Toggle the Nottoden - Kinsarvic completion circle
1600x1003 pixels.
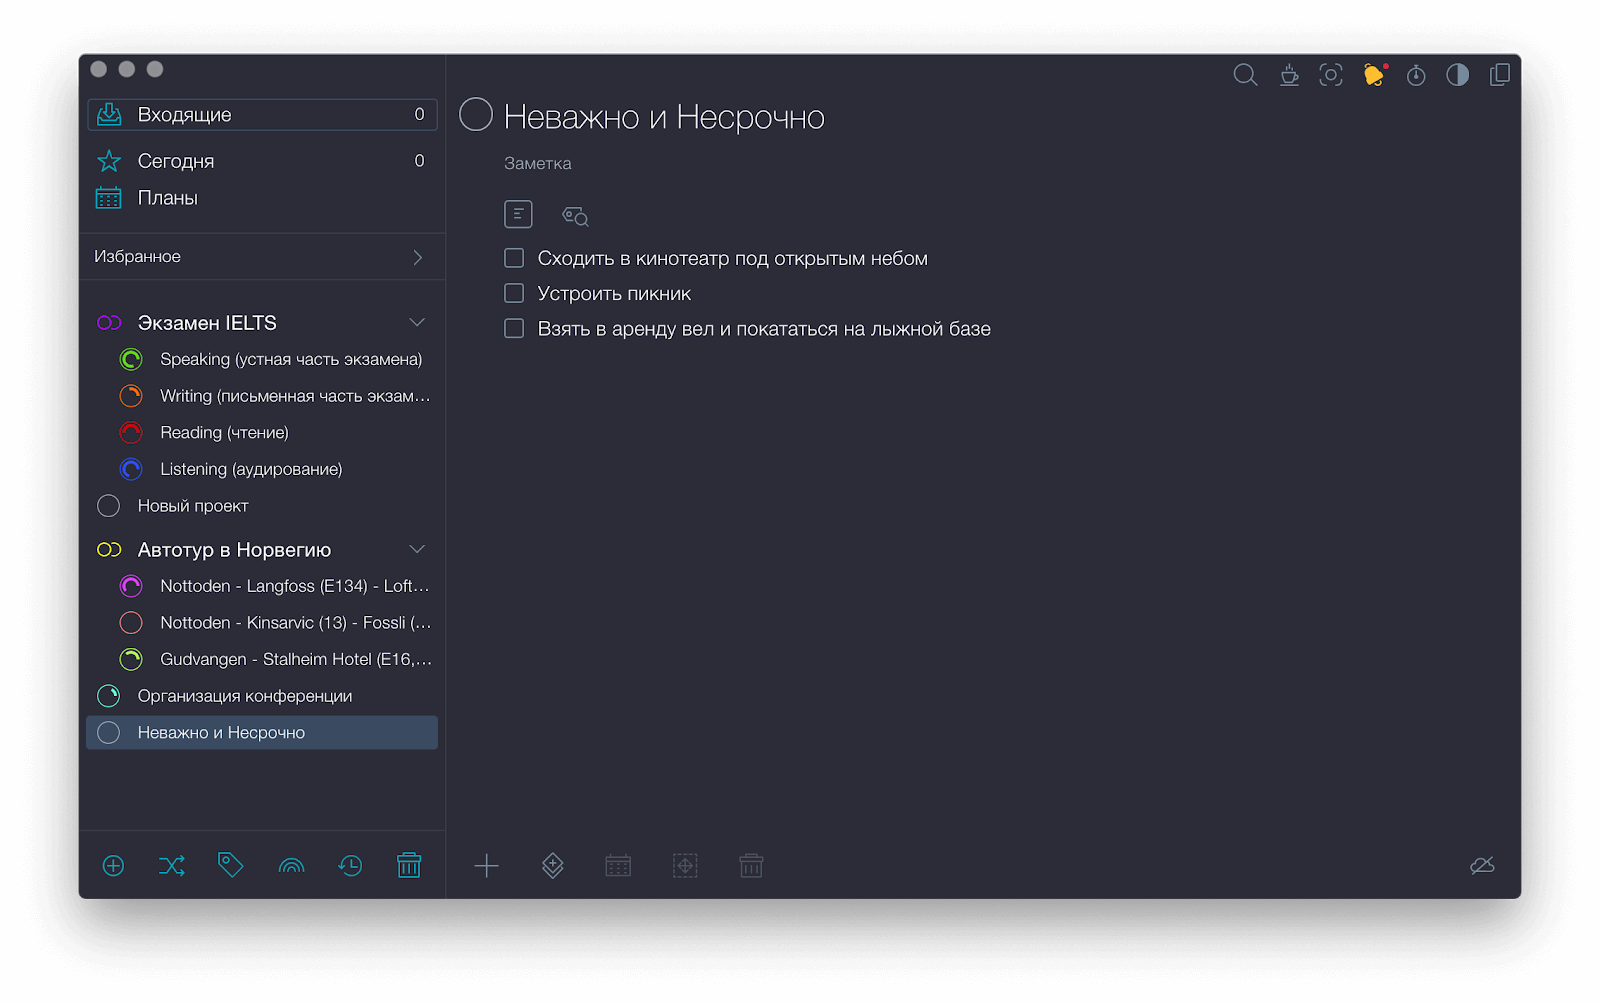(x=131, y=623)
